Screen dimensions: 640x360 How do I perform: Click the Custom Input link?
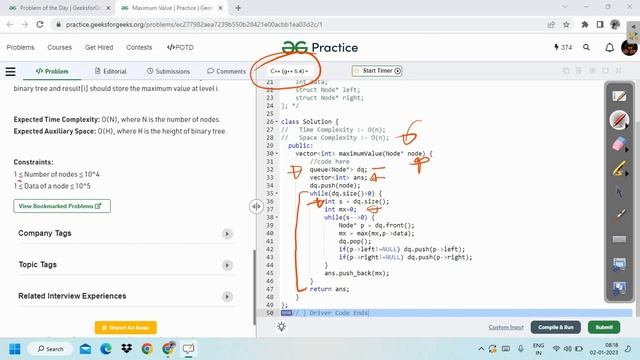coord(506,327)
